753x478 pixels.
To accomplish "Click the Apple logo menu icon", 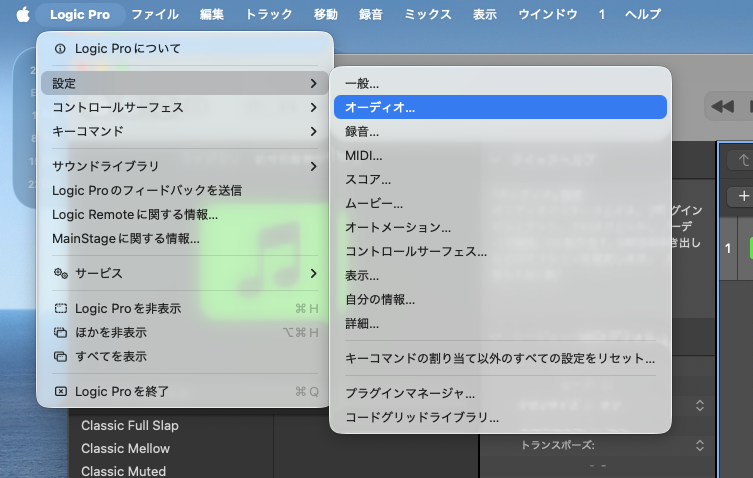I will click(x=22, y=14).
